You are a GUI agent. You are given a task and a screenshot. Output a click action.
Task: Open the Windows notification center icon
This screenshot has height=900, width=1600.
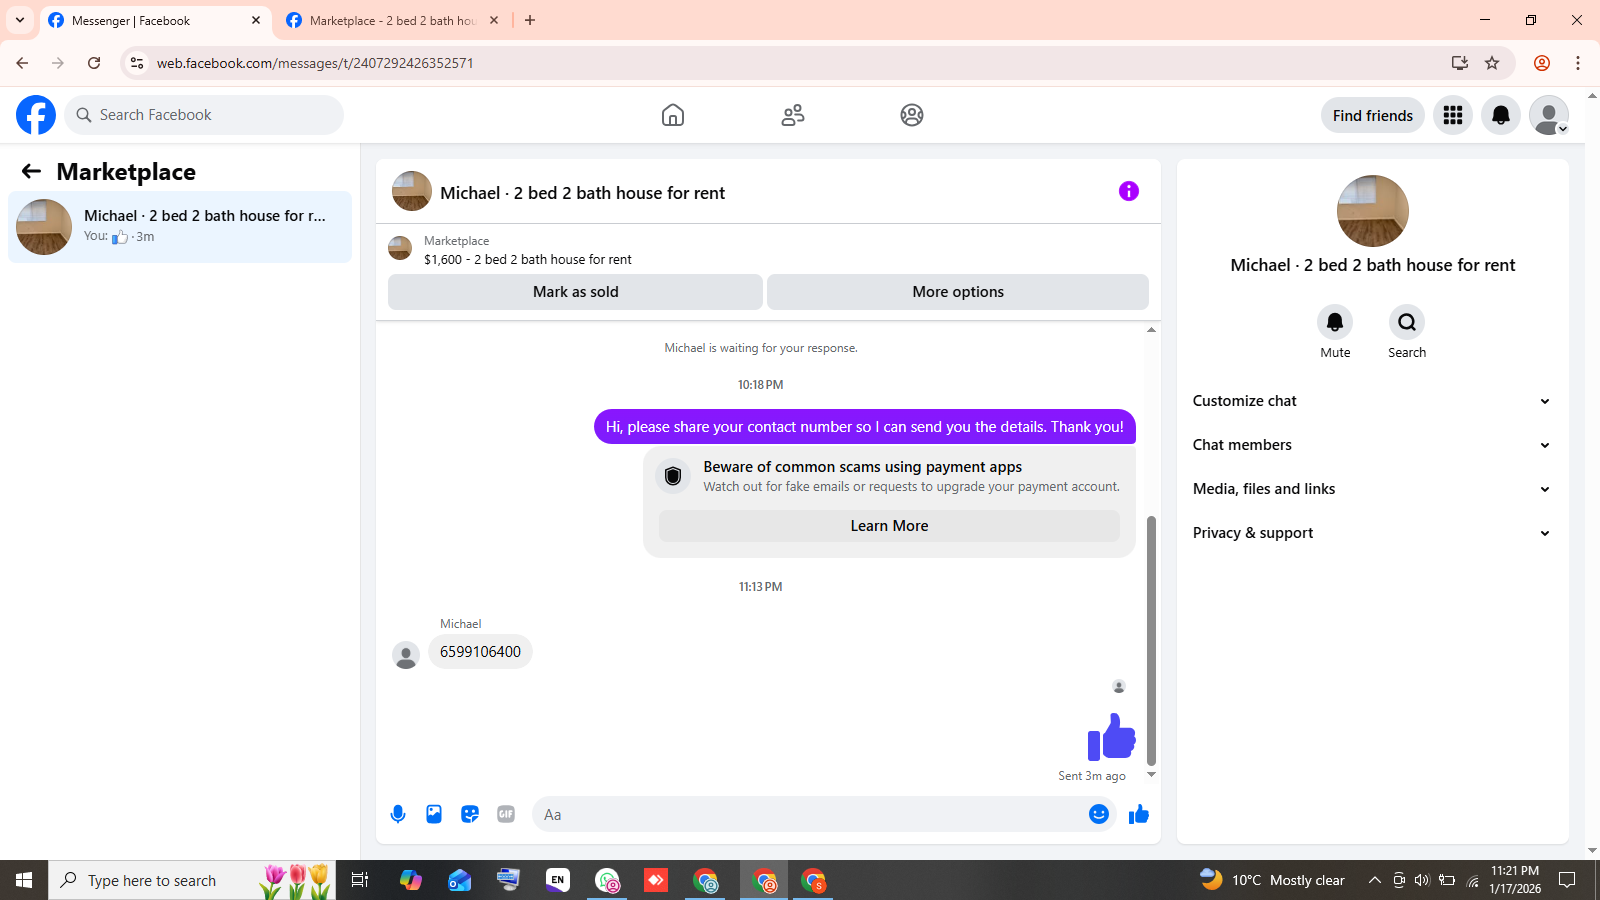[1567, 880]
